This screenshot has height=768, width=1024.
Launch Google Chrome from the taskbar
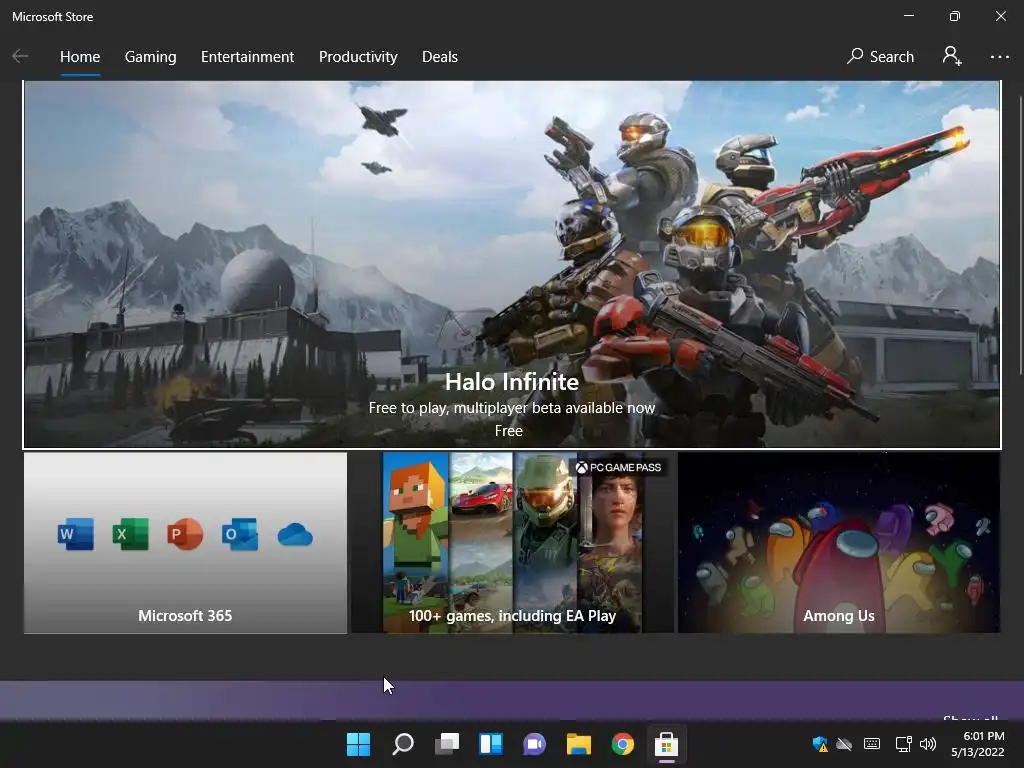pyautogui.click(x=622, y=744)
